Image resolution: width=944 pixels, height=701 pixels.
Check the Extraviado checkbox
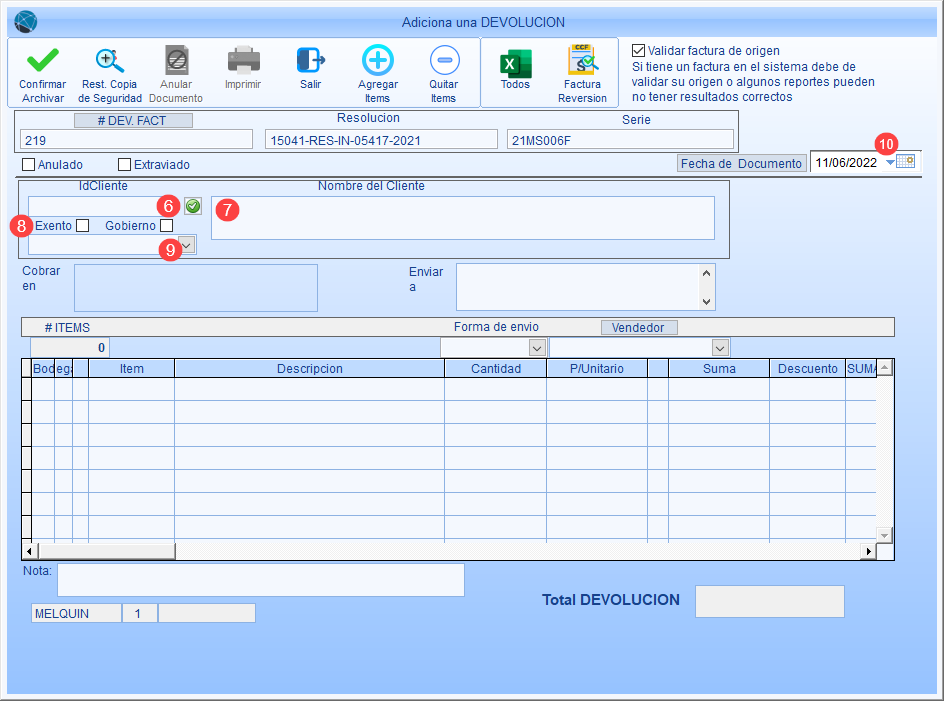pyautogui.click(x=125, y=164)
